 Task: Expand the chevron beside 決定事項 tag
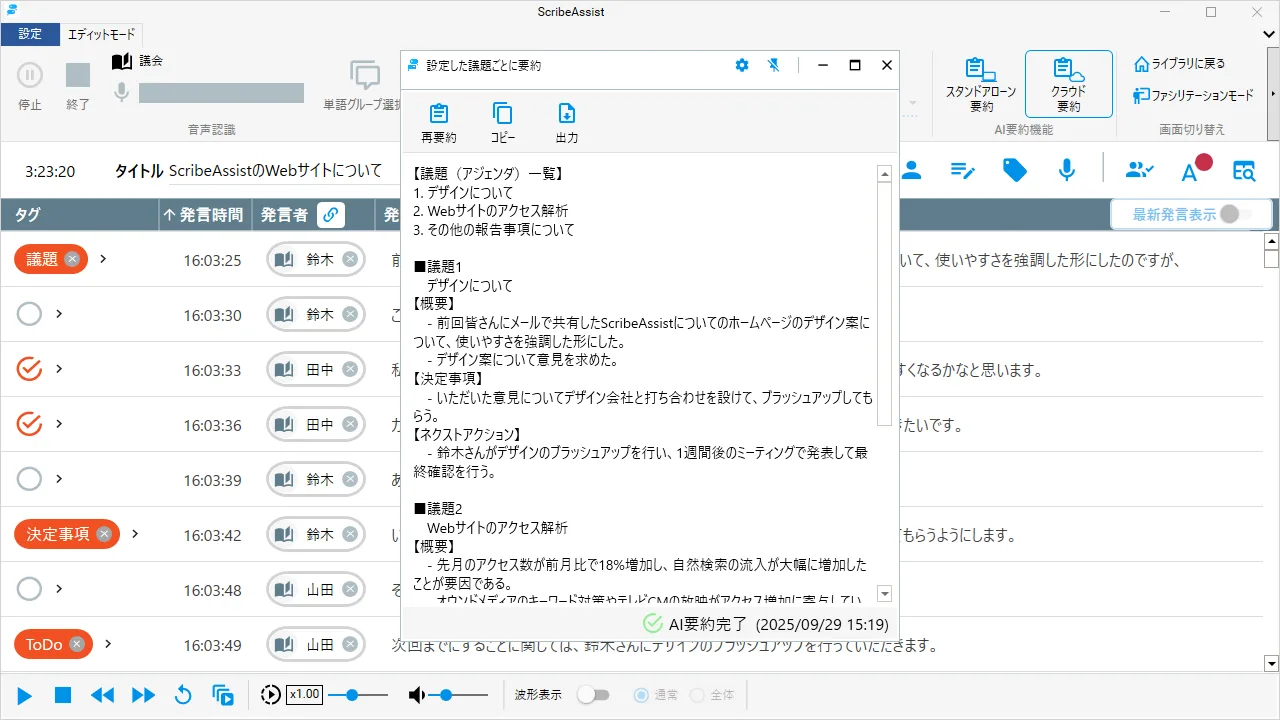(135, 534)
